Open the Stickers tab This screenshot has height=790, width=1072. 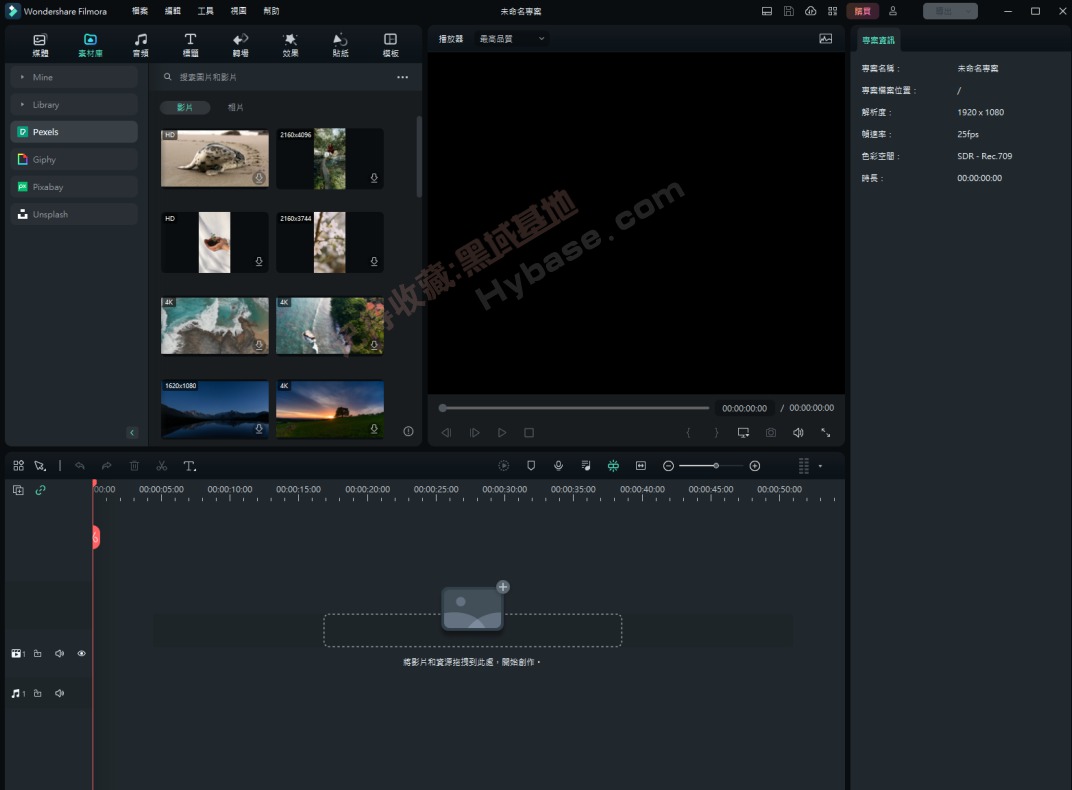[x=340, y=44]
